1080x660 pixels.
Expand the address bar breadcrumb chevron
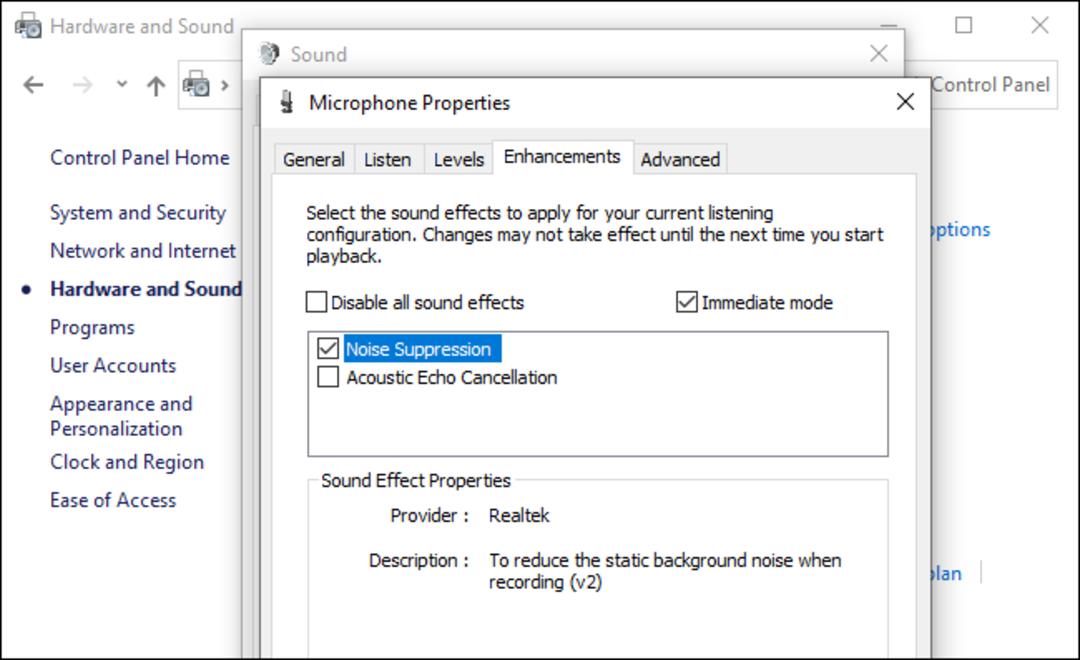(225, 85)
